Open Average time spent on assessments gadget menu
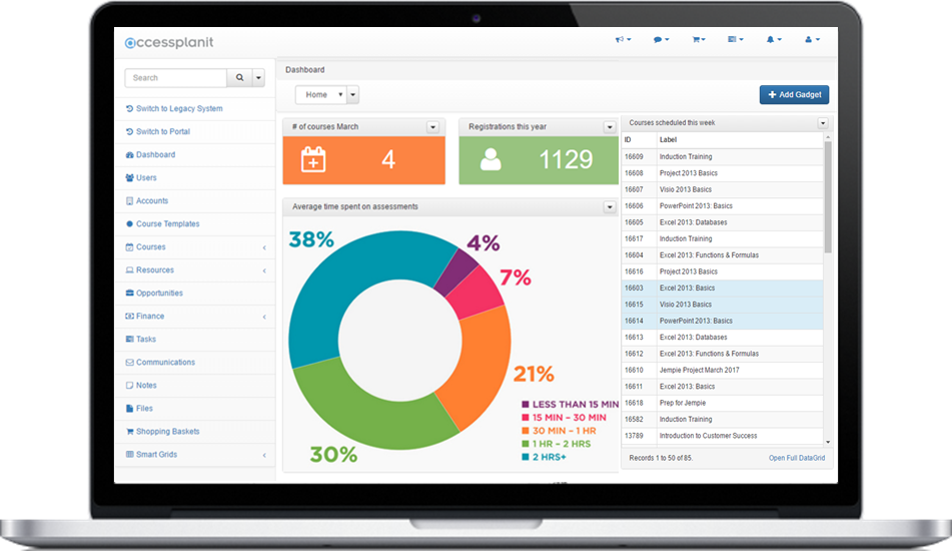The width and height of the screenshot is (952, 551). [609, 207]
